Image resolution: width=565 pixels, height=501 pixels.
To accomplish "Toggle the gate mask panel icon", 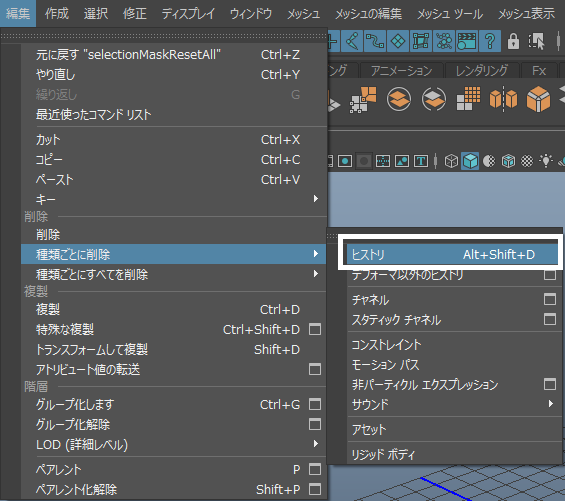I will tap(364, 161).
